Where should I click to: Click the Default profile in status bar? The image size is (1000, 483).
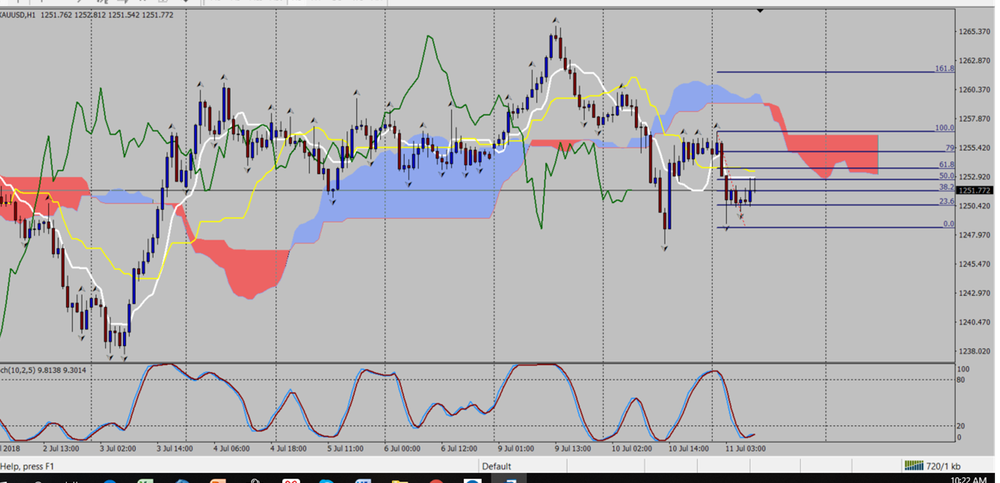[496, 466]
